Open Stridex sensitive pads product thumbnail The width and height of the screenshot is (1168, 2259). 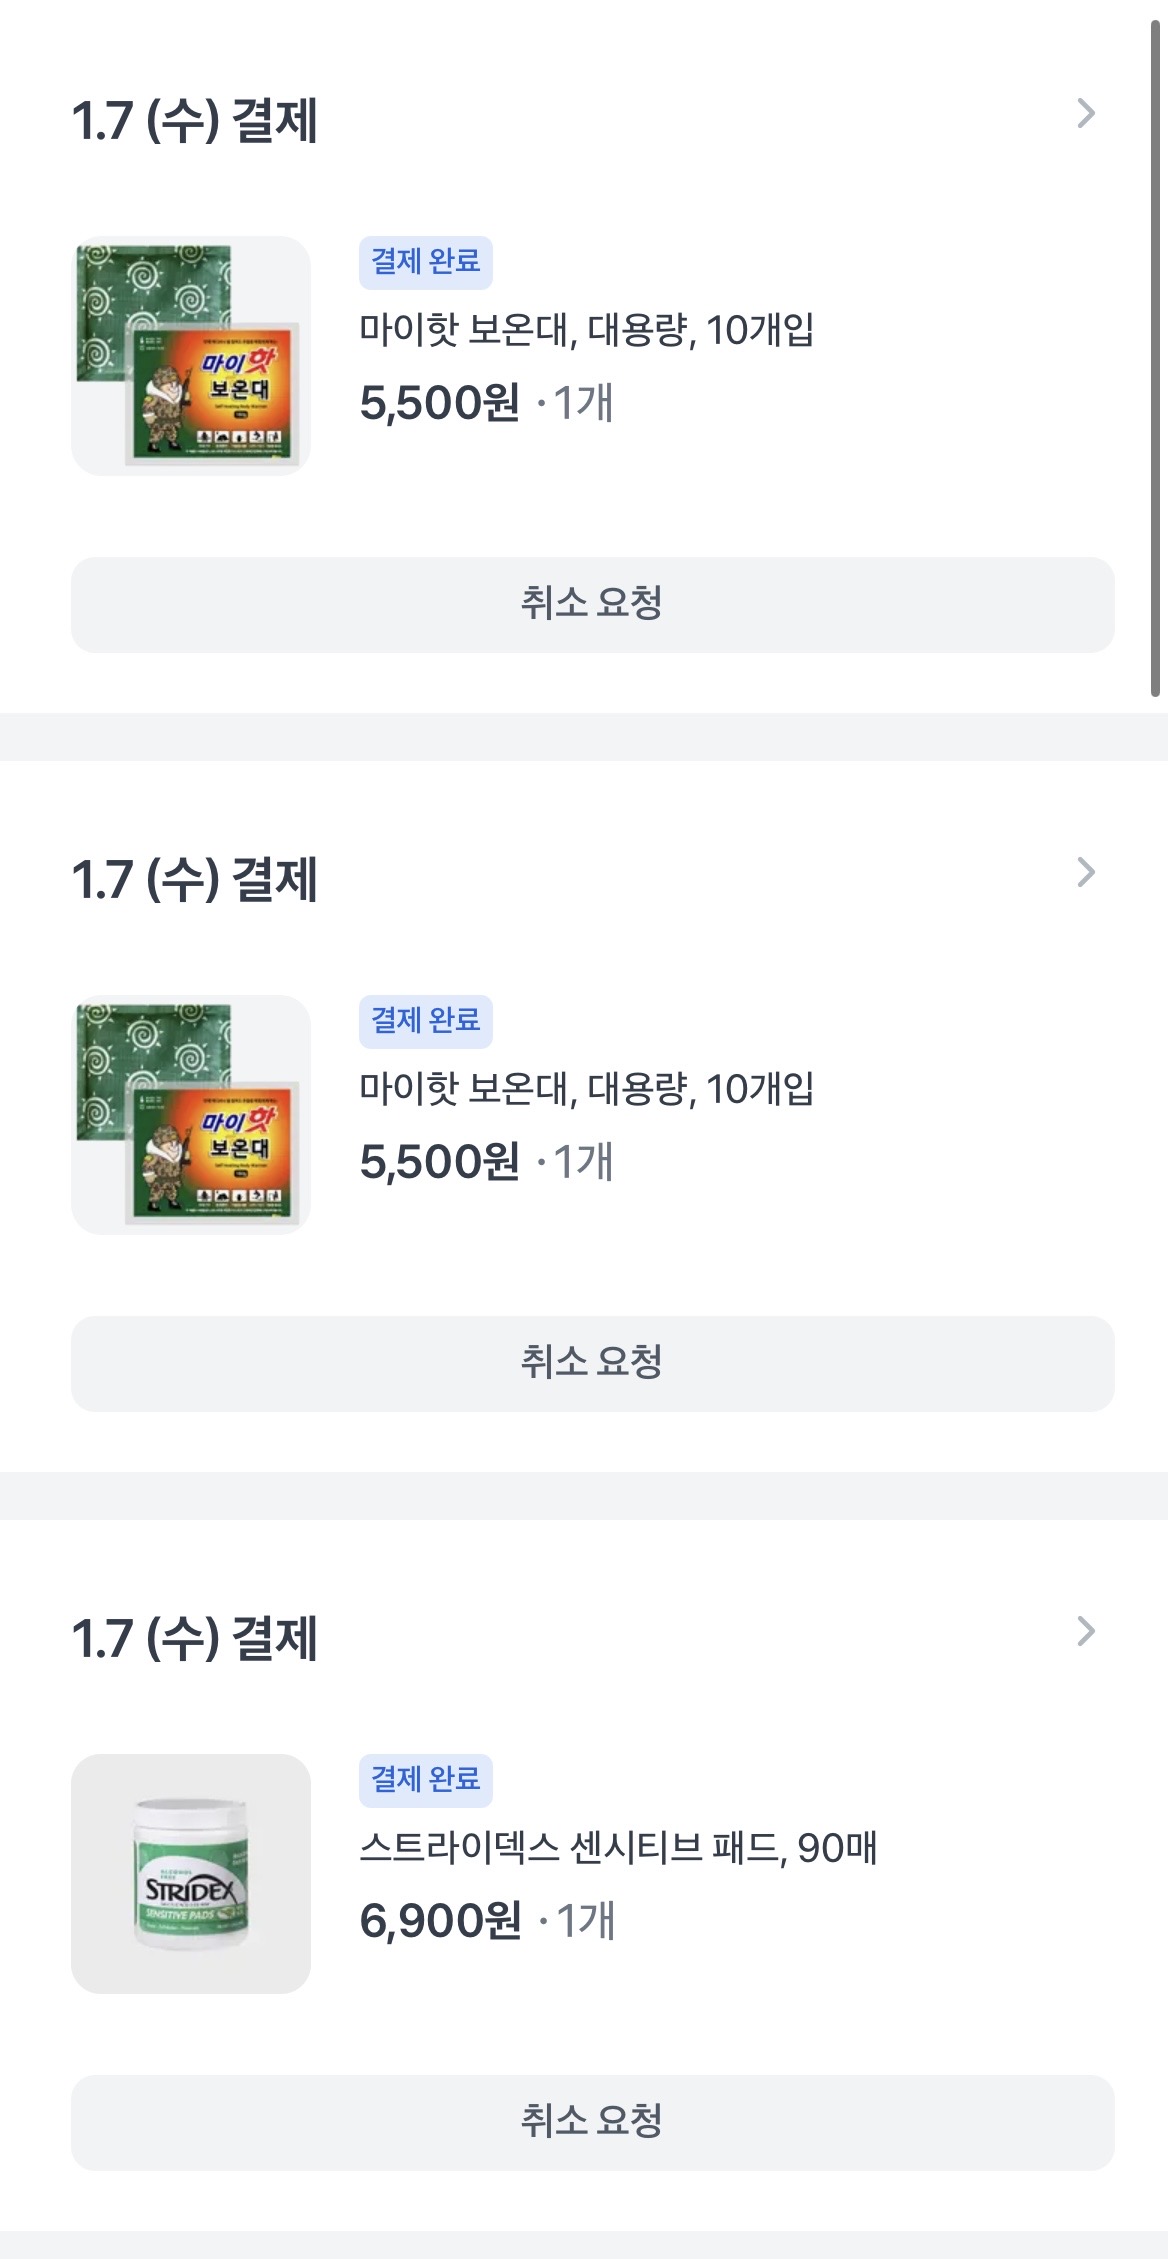191,1874
